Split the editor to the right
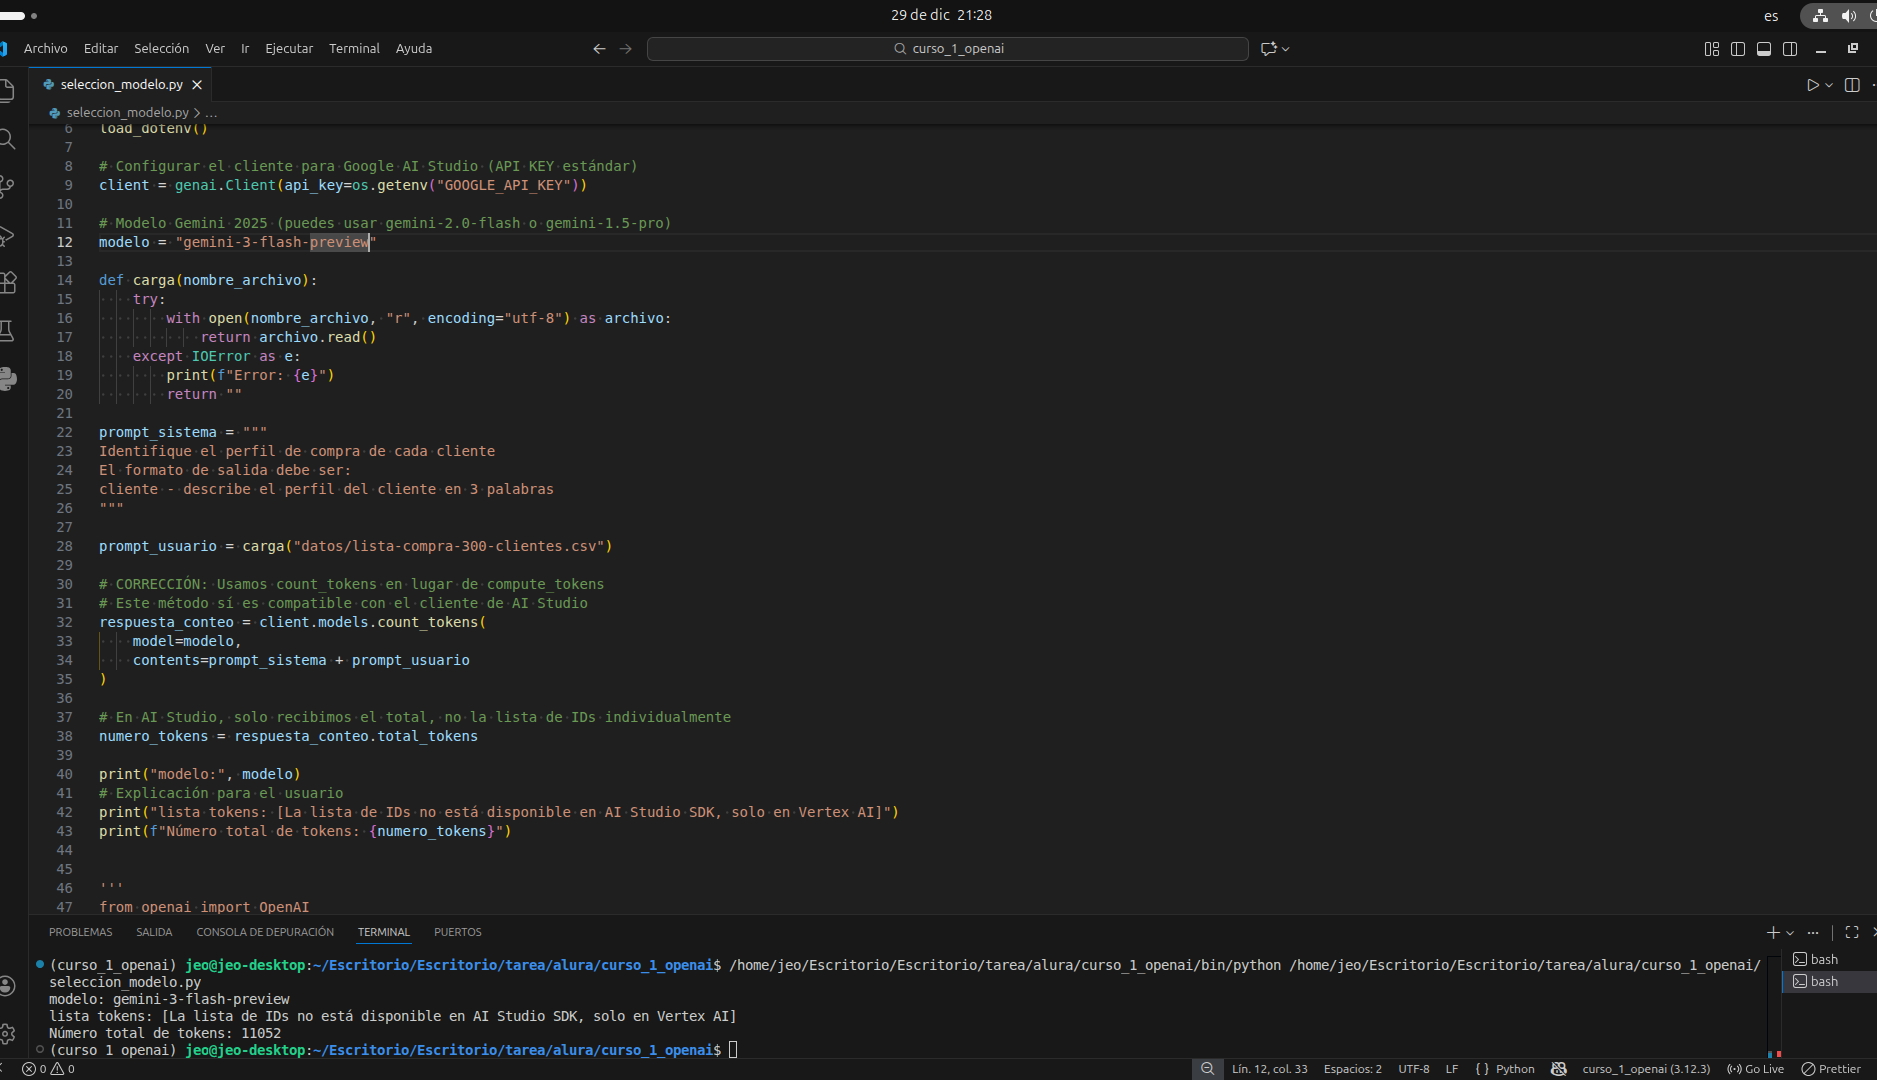 [1852, 85]
